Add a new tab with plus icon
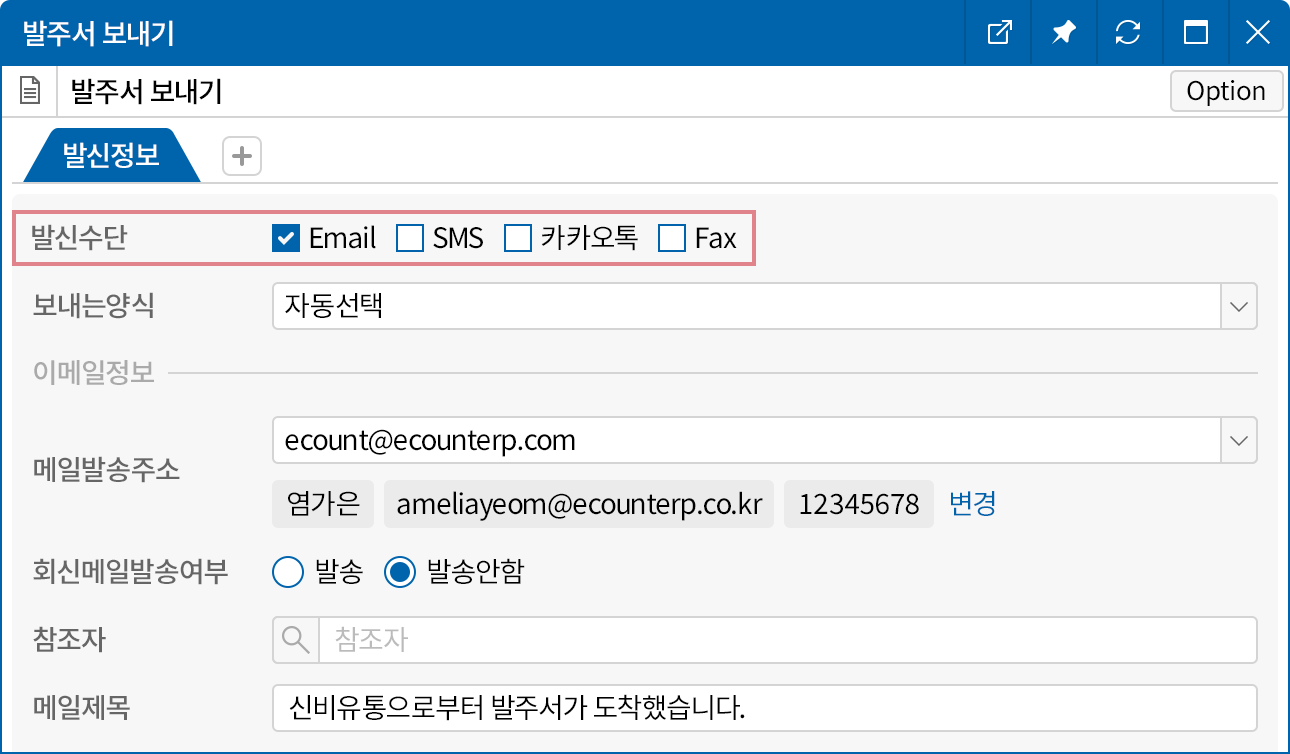 click(x=241, y=156)
